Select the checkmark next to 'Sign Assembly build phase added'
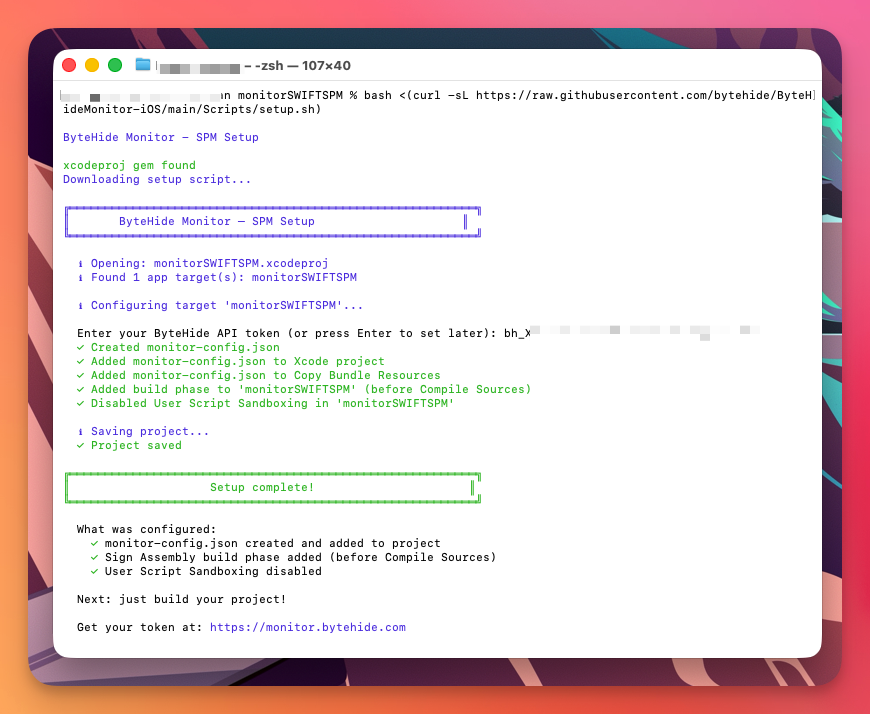 click(x=92, y=557)
